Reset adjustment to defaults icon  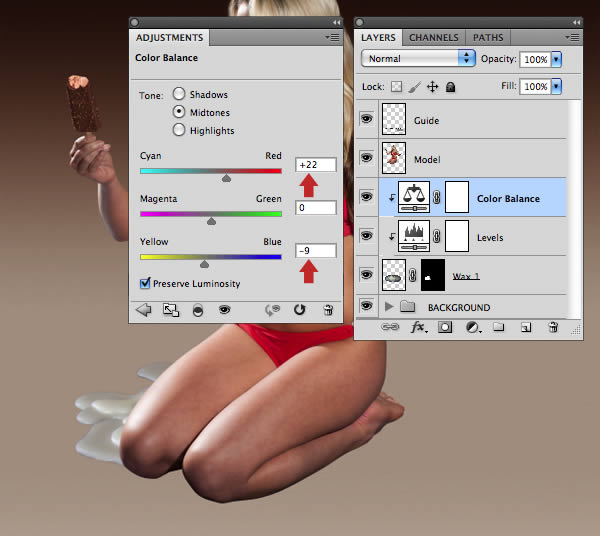tap(300, 310)
